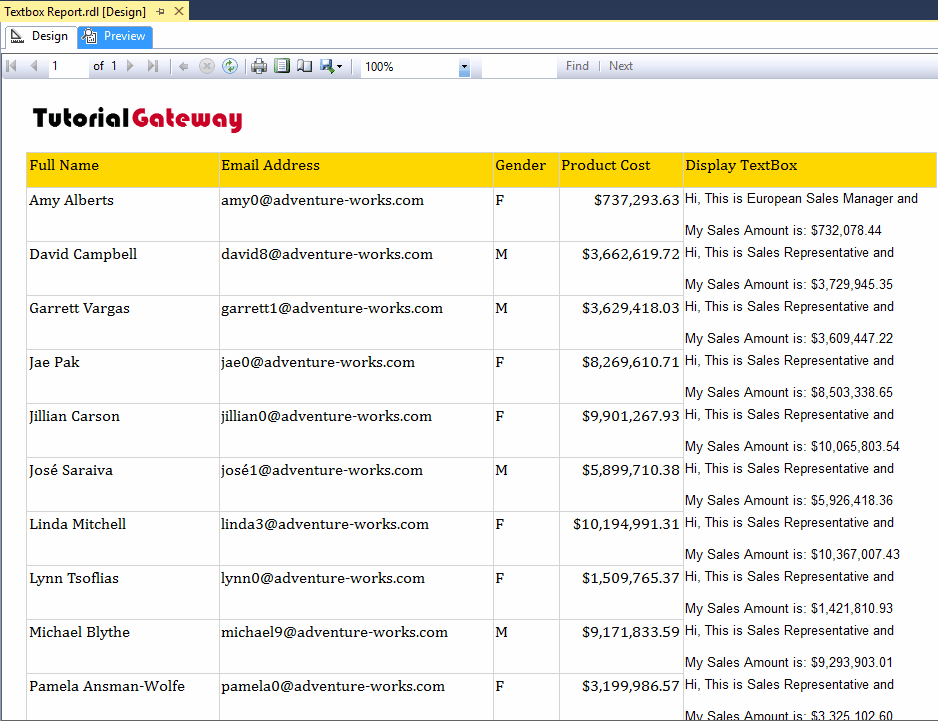Click text 'European Sales Manager' in Amy's row
938x721 pixels.
tap(820, 199)
